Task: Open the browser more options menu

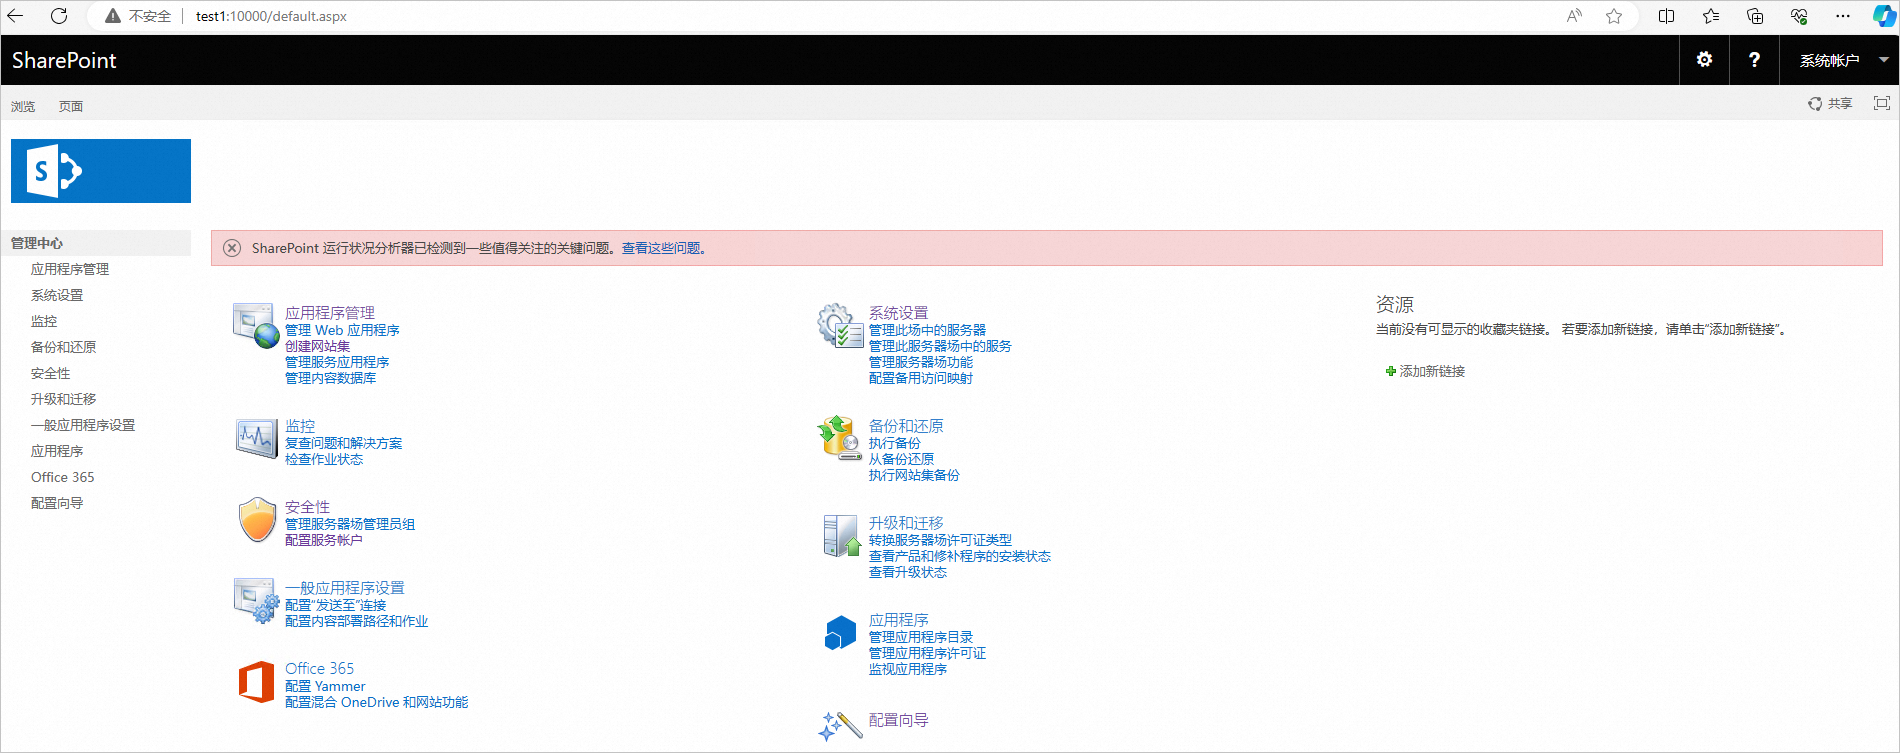Action: click(x=1843, y=16)
